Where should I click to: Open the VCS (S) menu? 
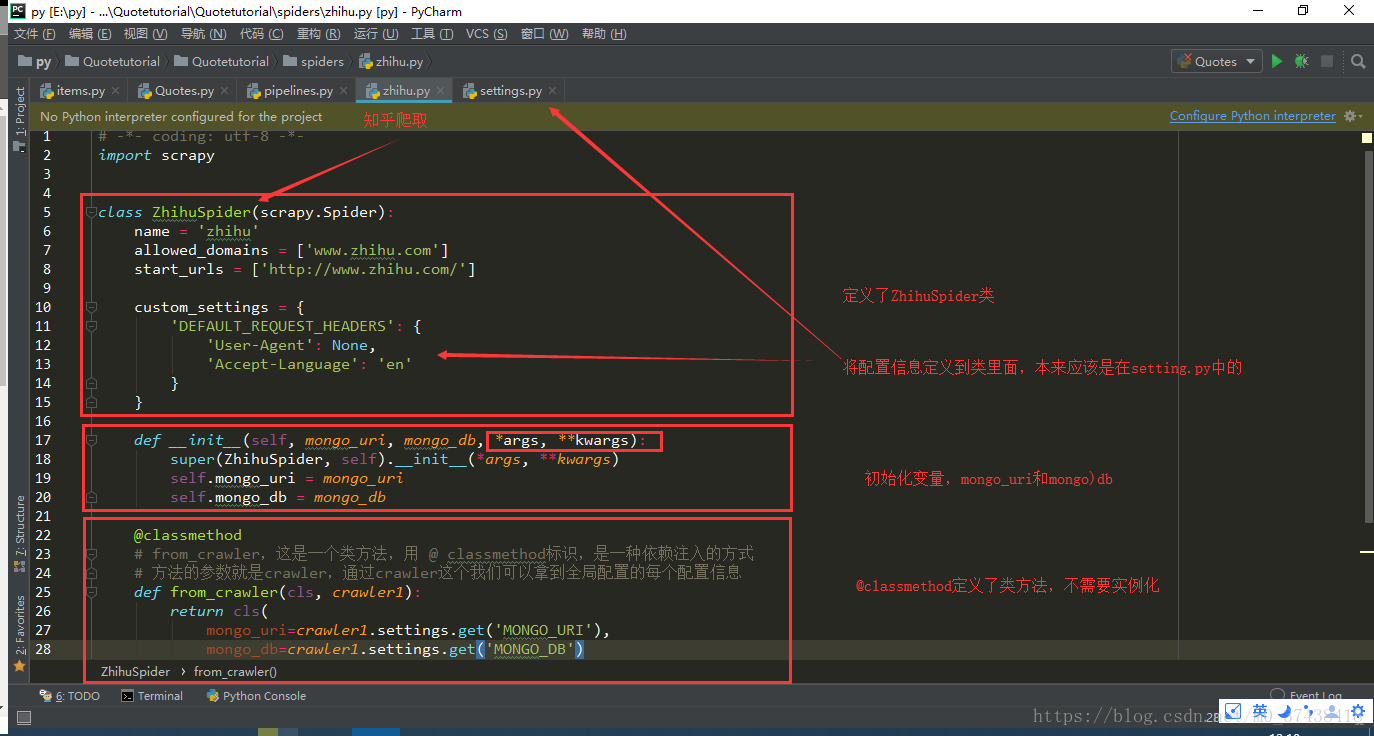tap(487, 33)
